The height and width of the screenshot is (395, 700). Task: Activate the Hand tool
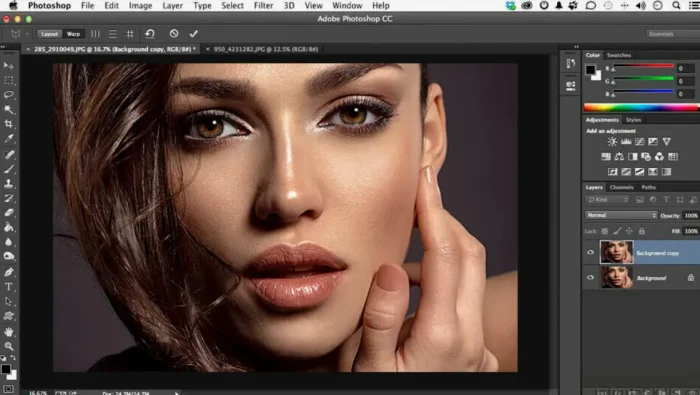click(8, 331)
